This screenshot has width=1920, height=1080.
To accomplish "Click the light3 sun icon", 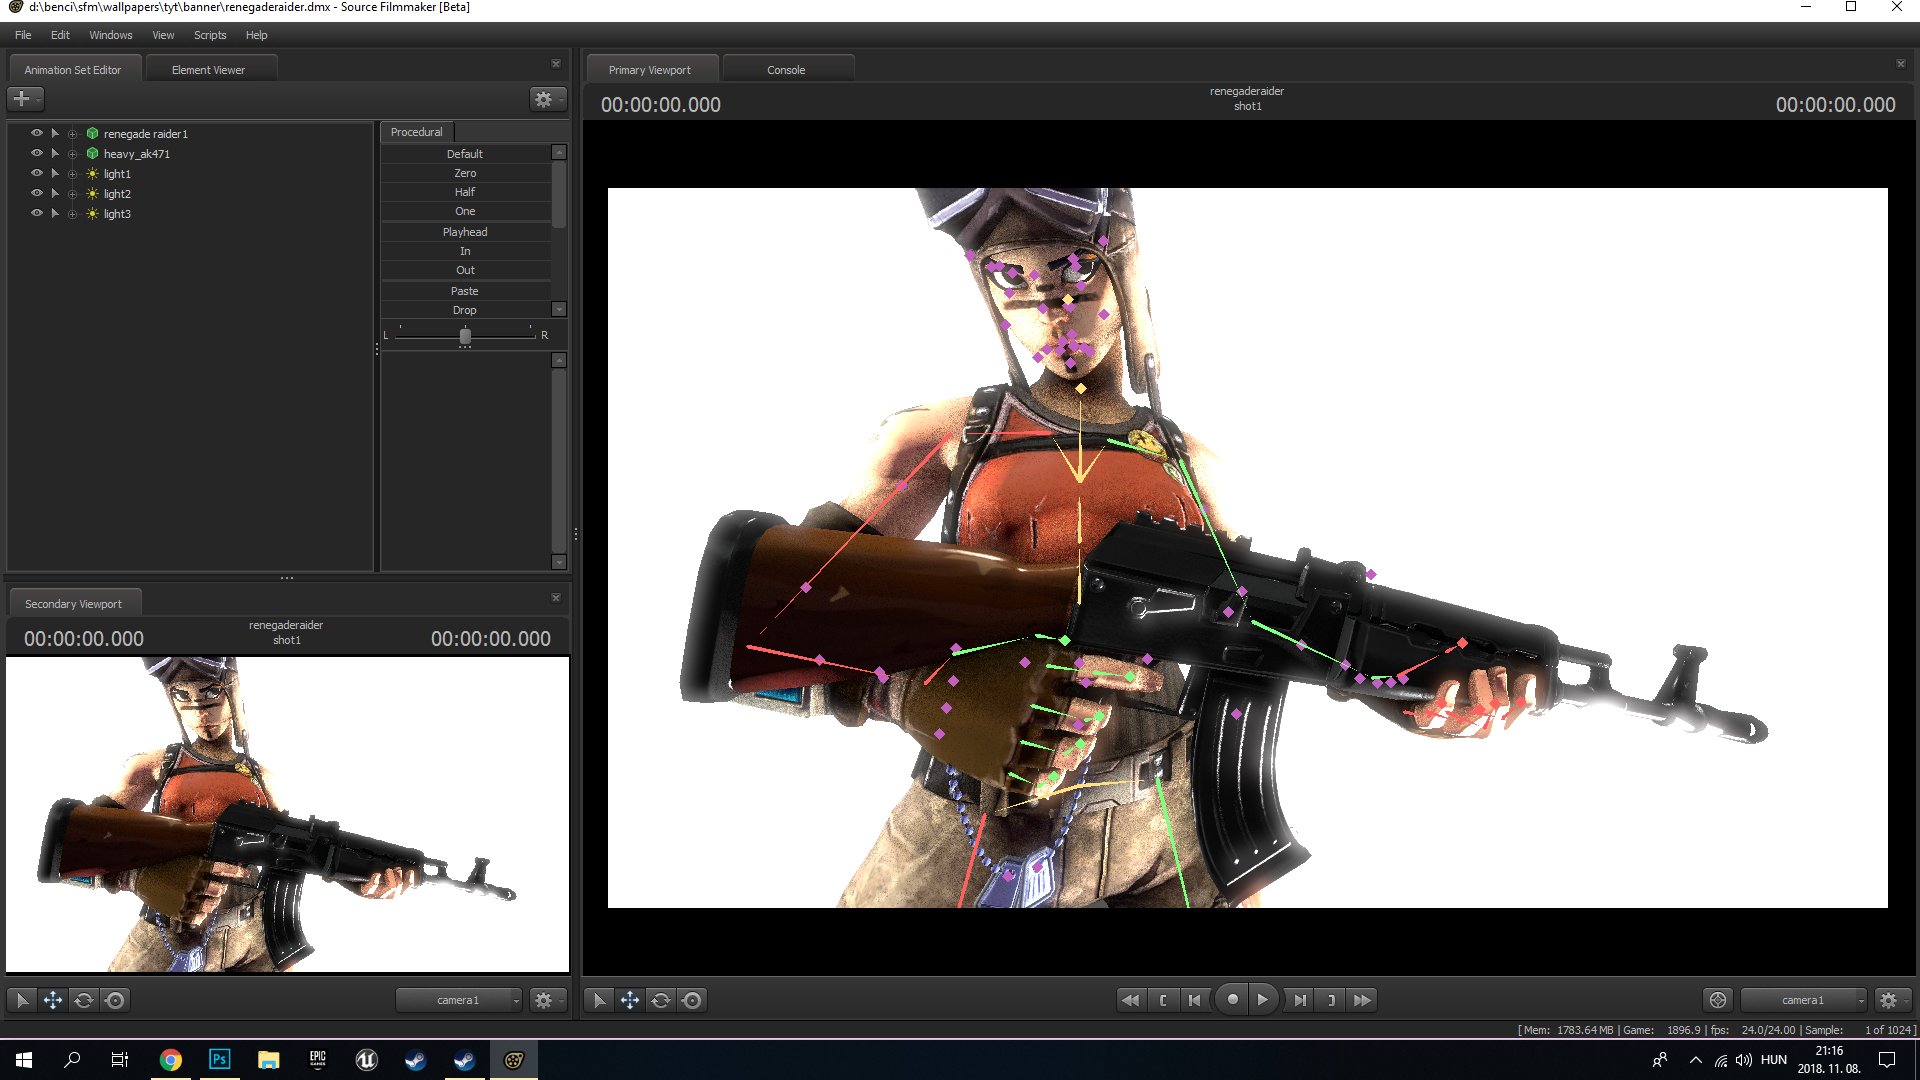I will pos(92,213).
